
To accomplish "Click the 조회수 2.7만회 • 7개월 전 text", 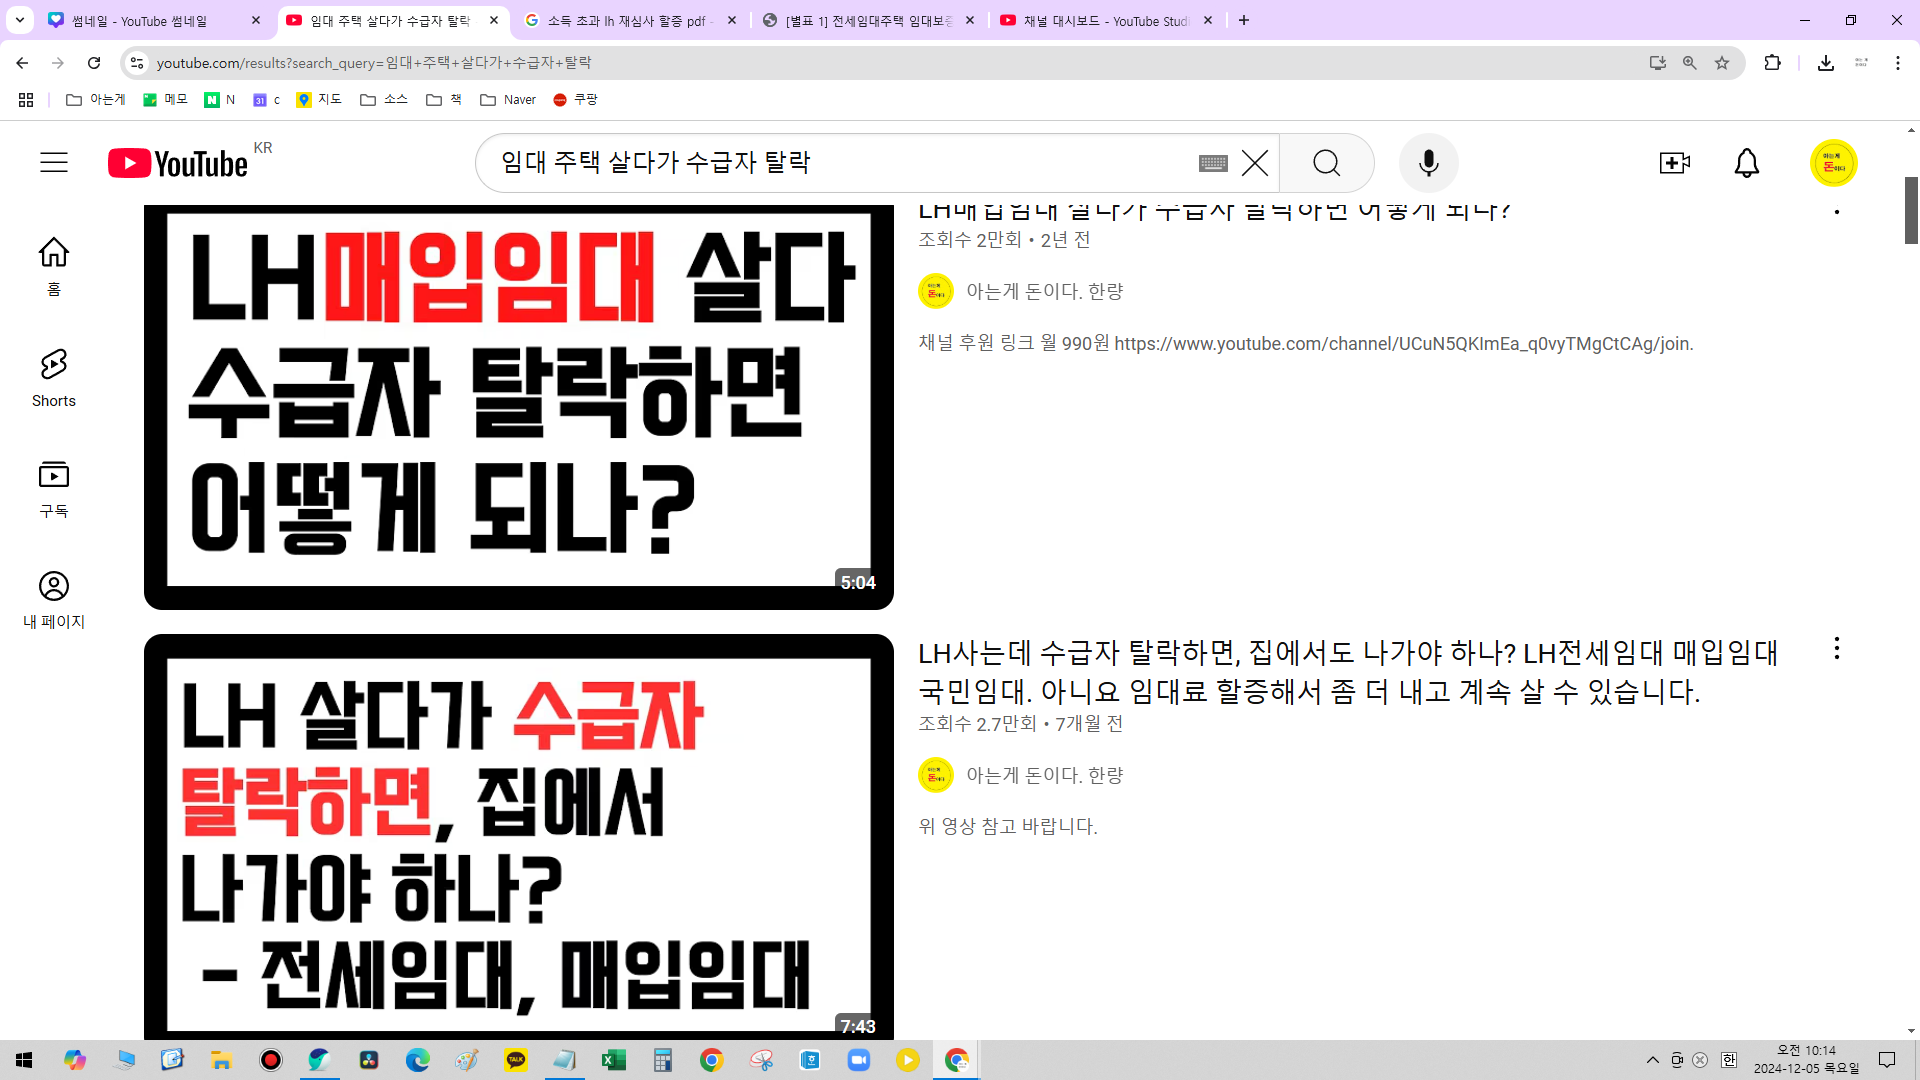I will click(1021, 724).
